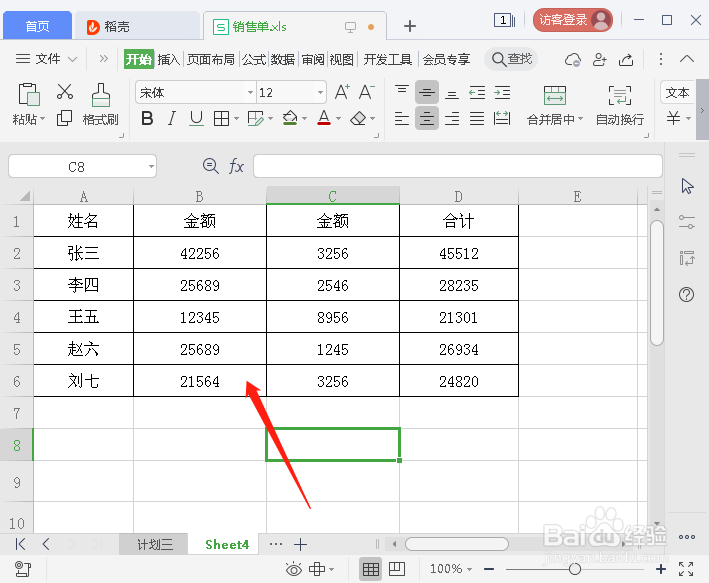The width and height of the screenshot is (709, 583).
Task: Click the Paste clipboard icon
Action: click(29, 94)
